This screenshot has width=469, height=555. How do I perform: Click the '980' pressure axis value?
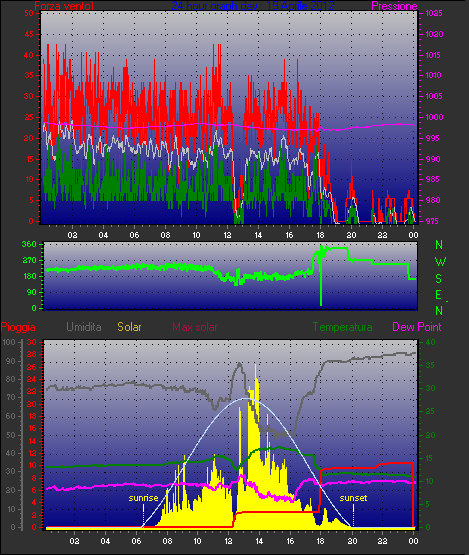click(433, 200)
